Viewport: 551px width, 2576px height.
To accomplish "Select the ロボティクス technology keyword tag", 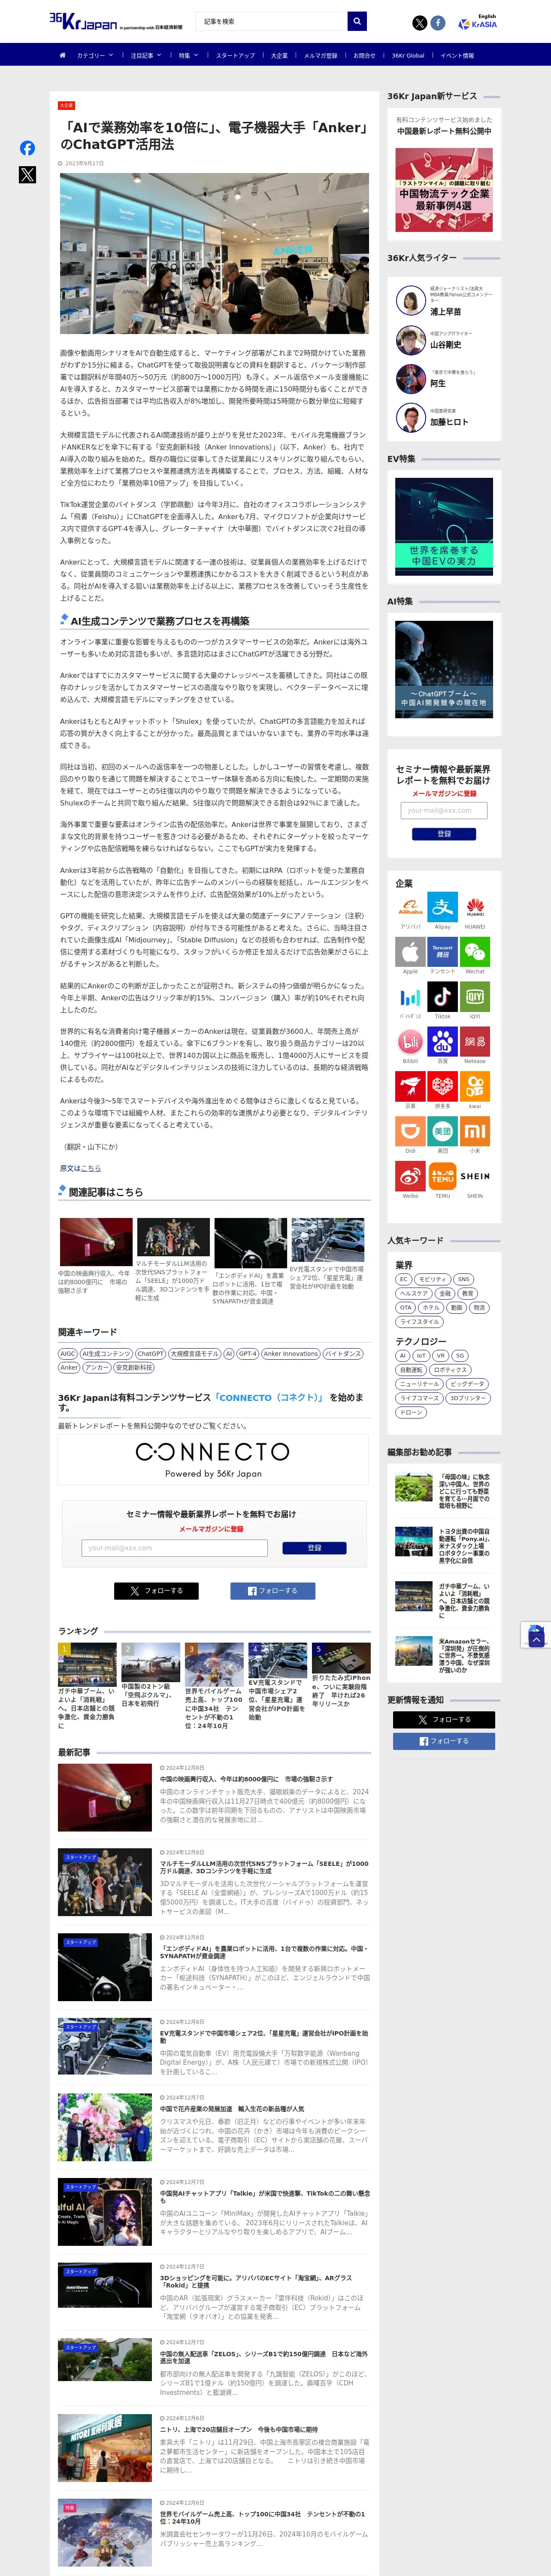I will pyautogui.click(x=450, y=1370).
